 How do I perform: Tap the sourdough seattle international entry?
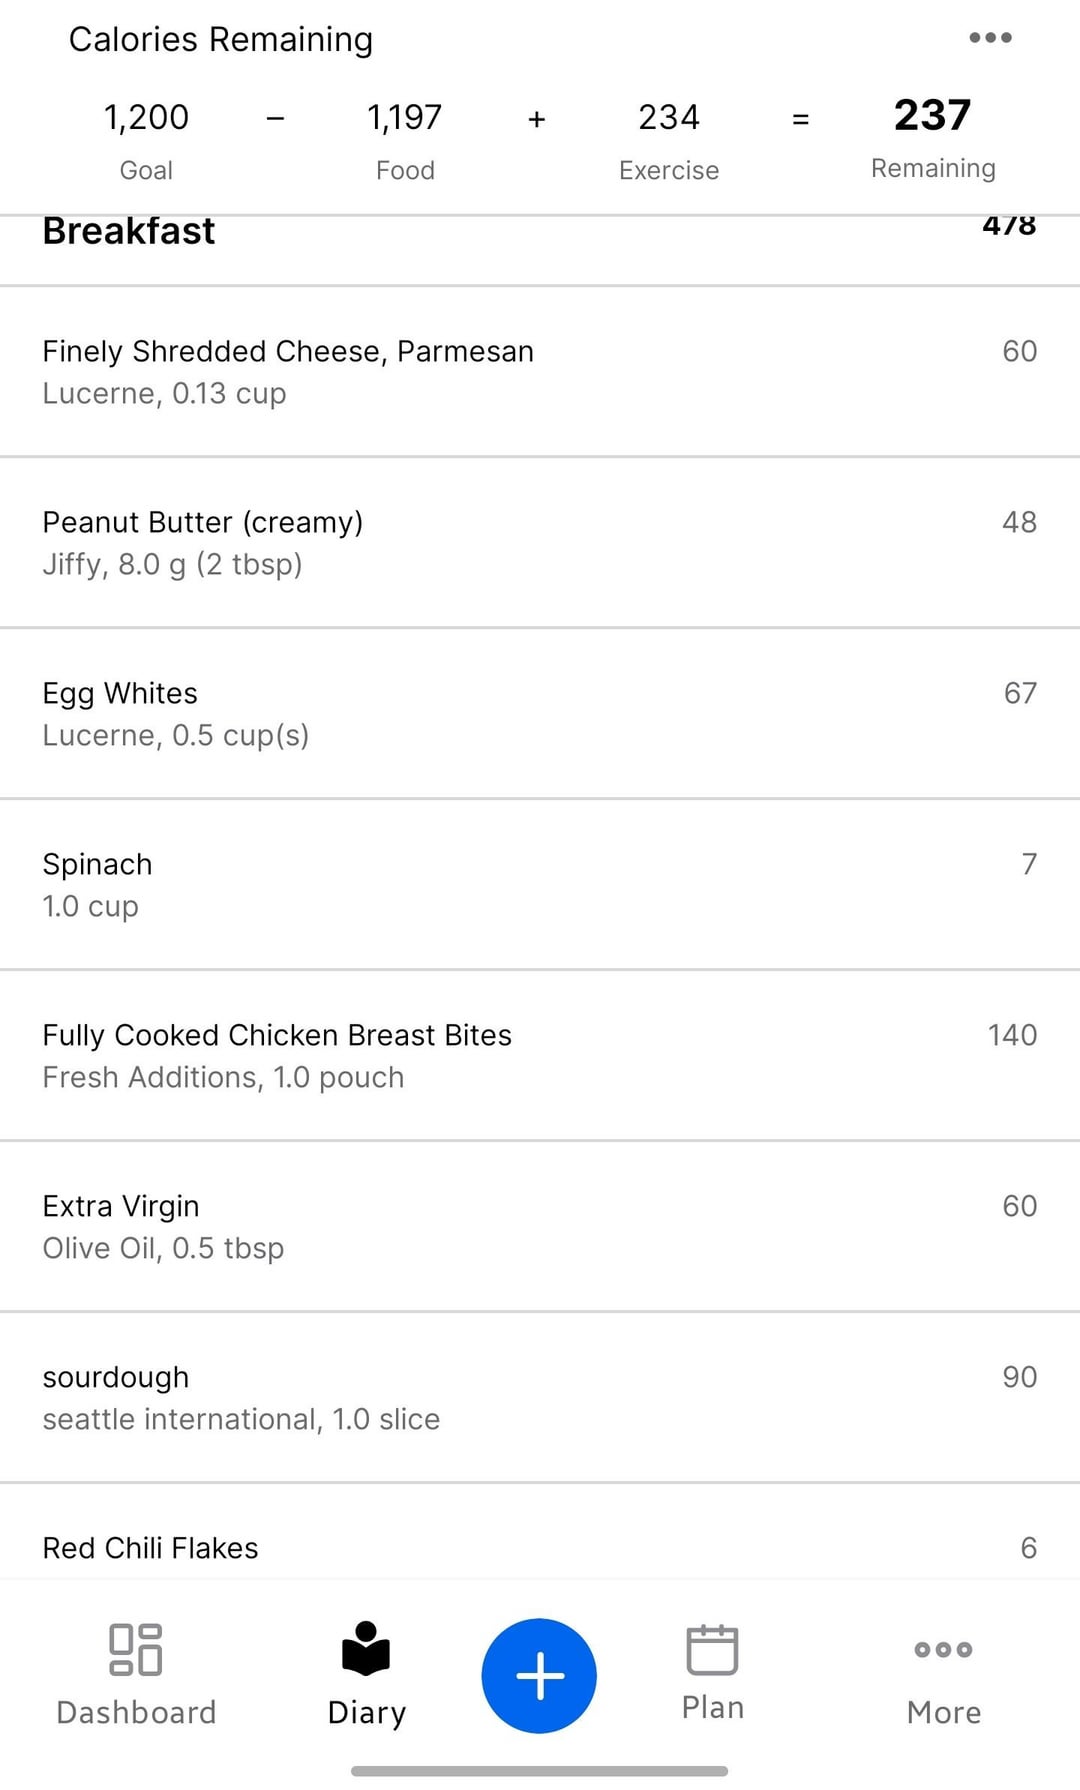241,1397
